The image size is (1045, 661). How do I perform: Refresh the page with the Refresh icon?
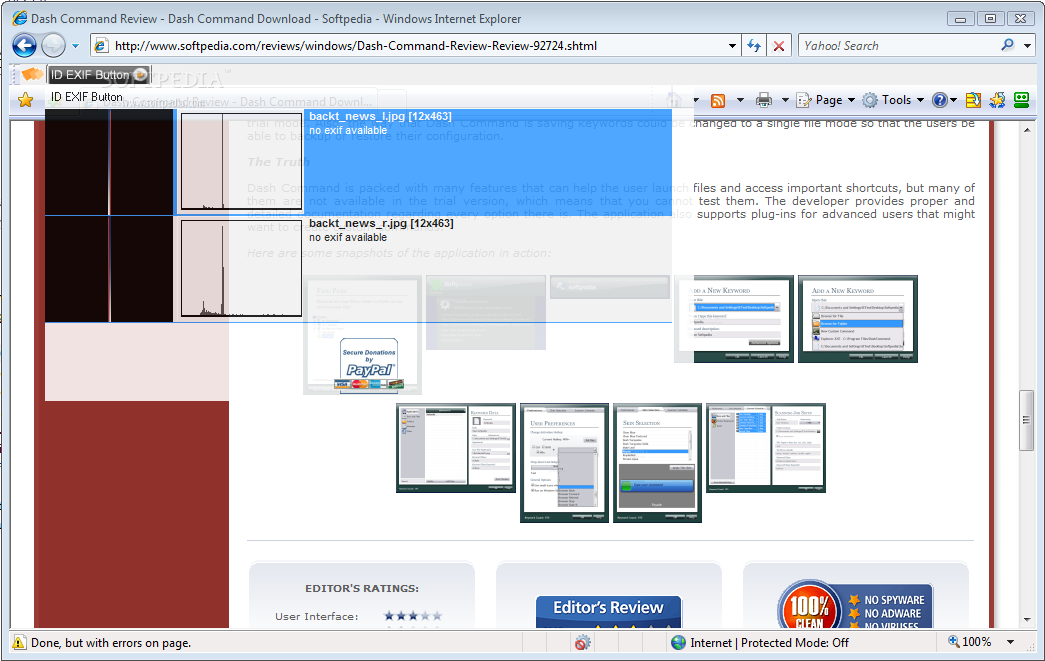(x=754, y=46)
